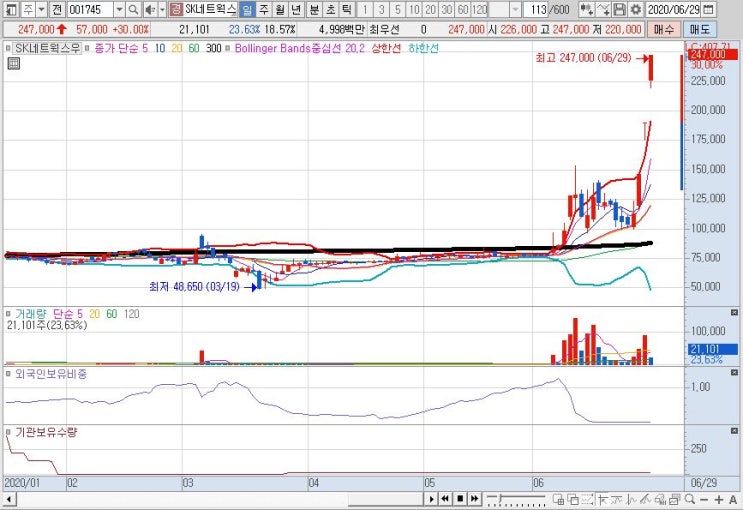Click the first window-layout icon in bottom toolbar
The image size is (743, 510).
pos(558,499)
